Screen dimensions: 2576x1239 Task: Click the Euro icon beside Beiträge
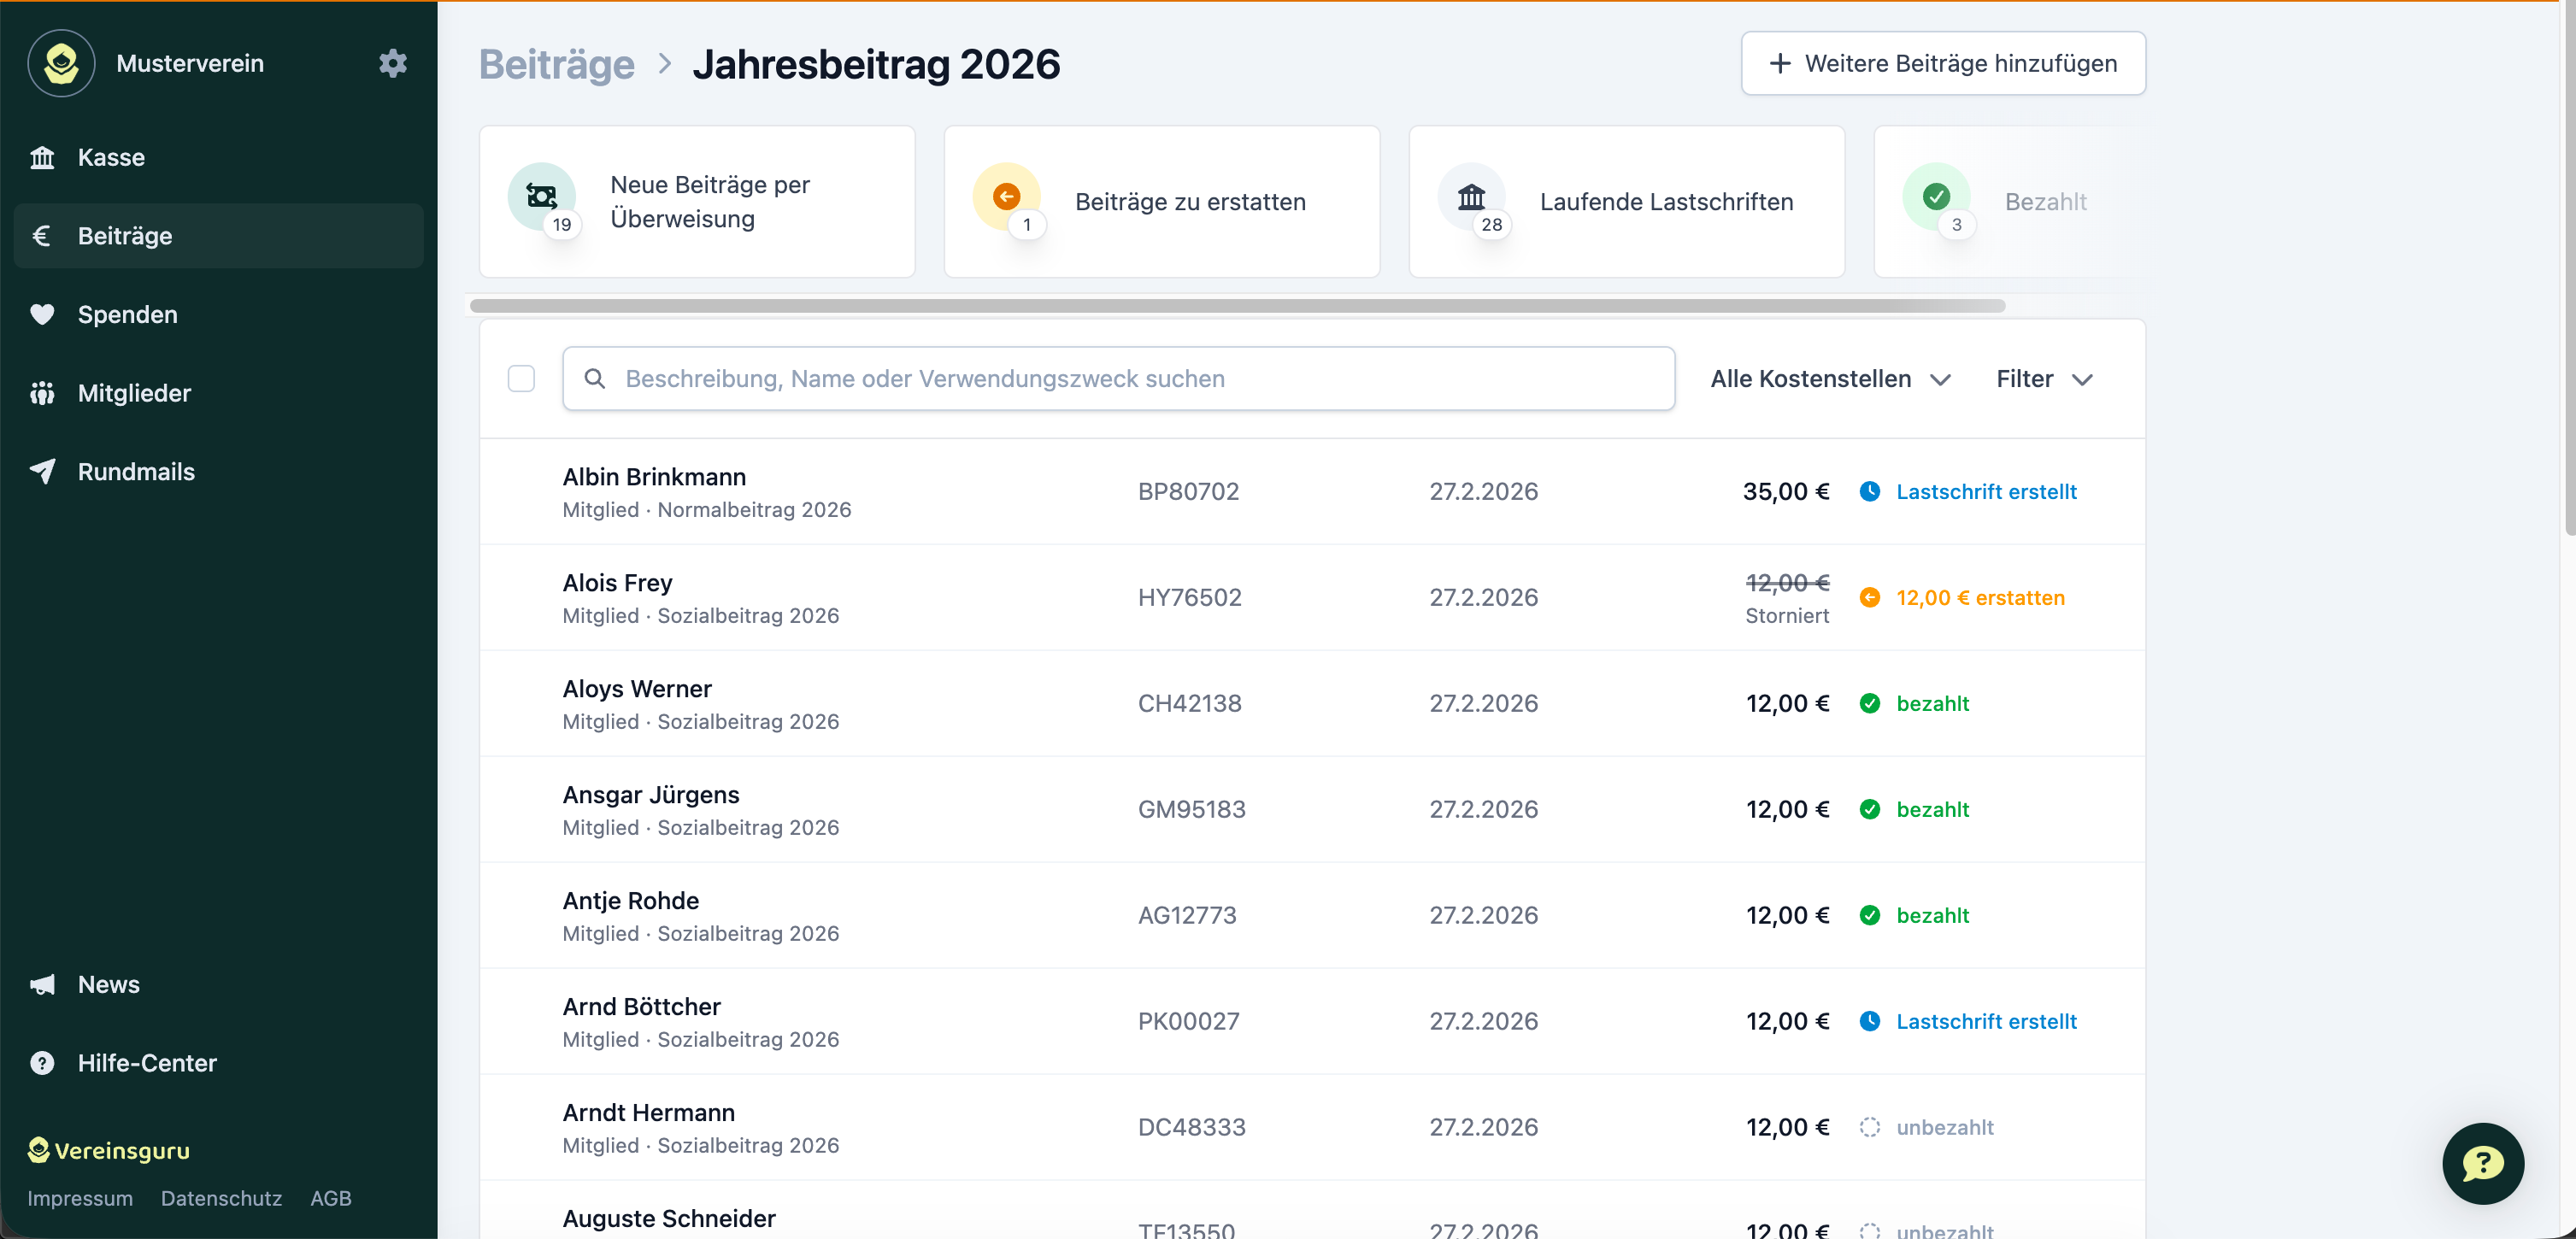41,235
